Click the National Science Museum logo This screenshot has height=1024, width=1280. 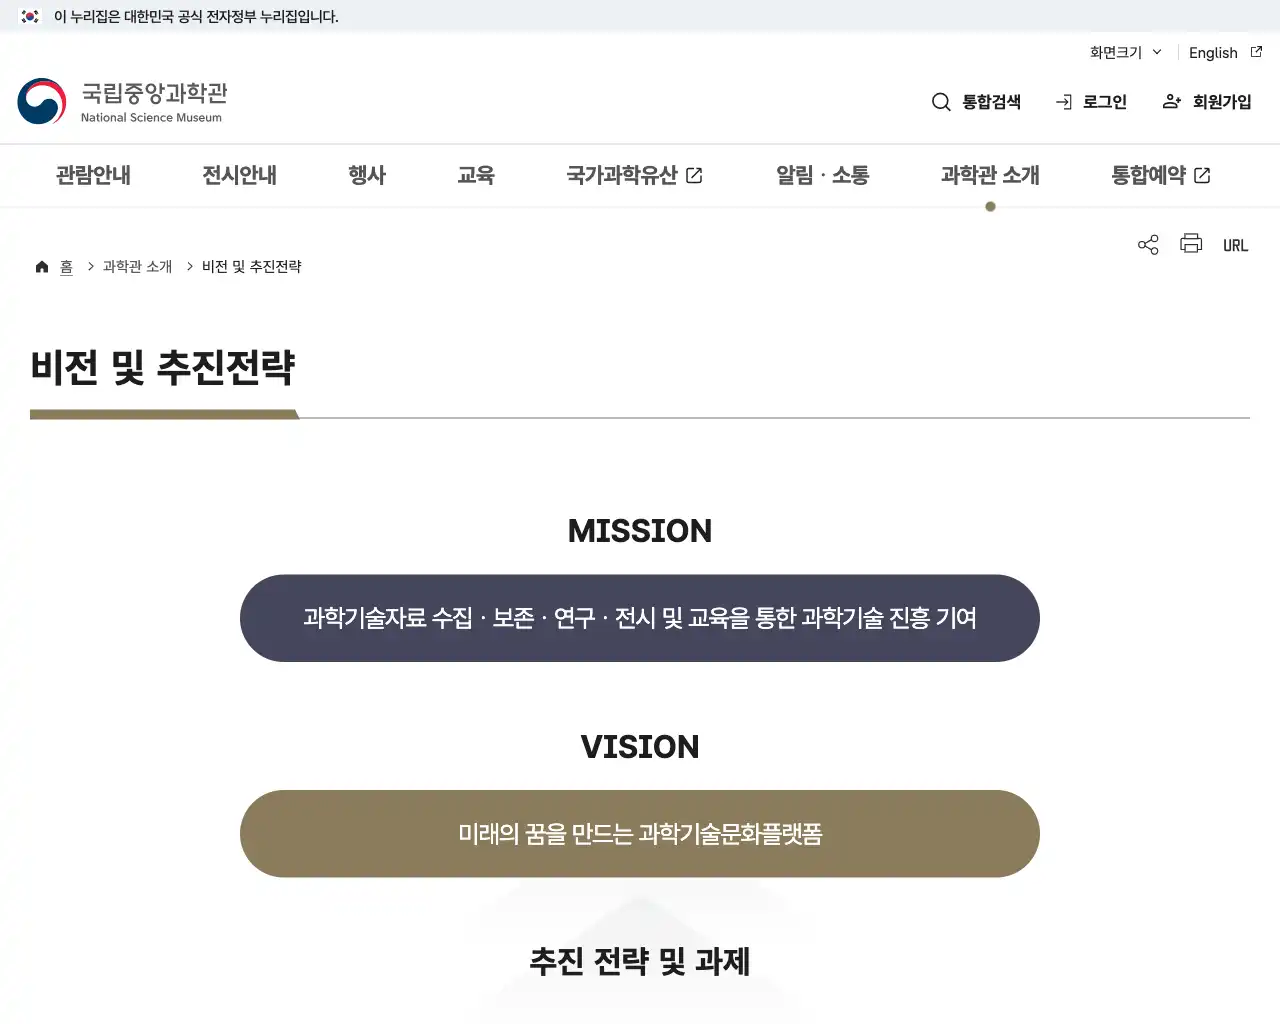pos(122,102)
